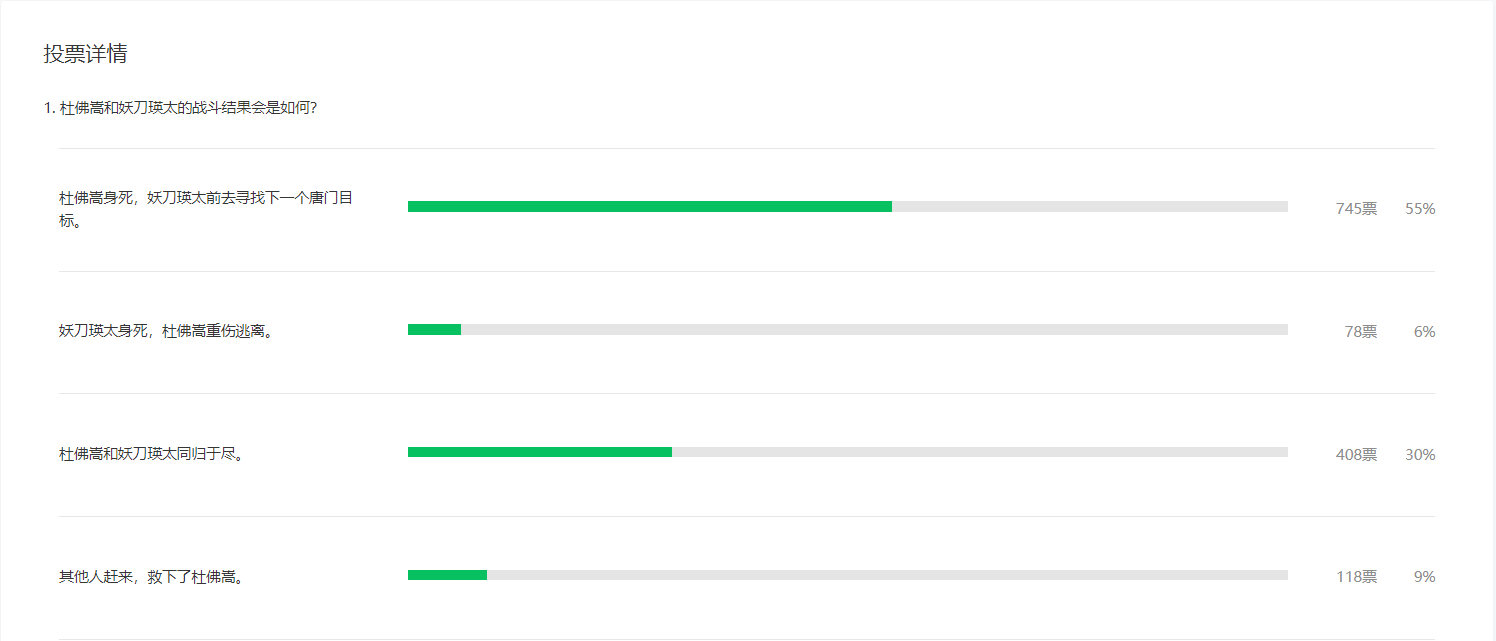Click the 118票 vote count
Viewport: 1496px width, 641px height.
coord(1356,577)
